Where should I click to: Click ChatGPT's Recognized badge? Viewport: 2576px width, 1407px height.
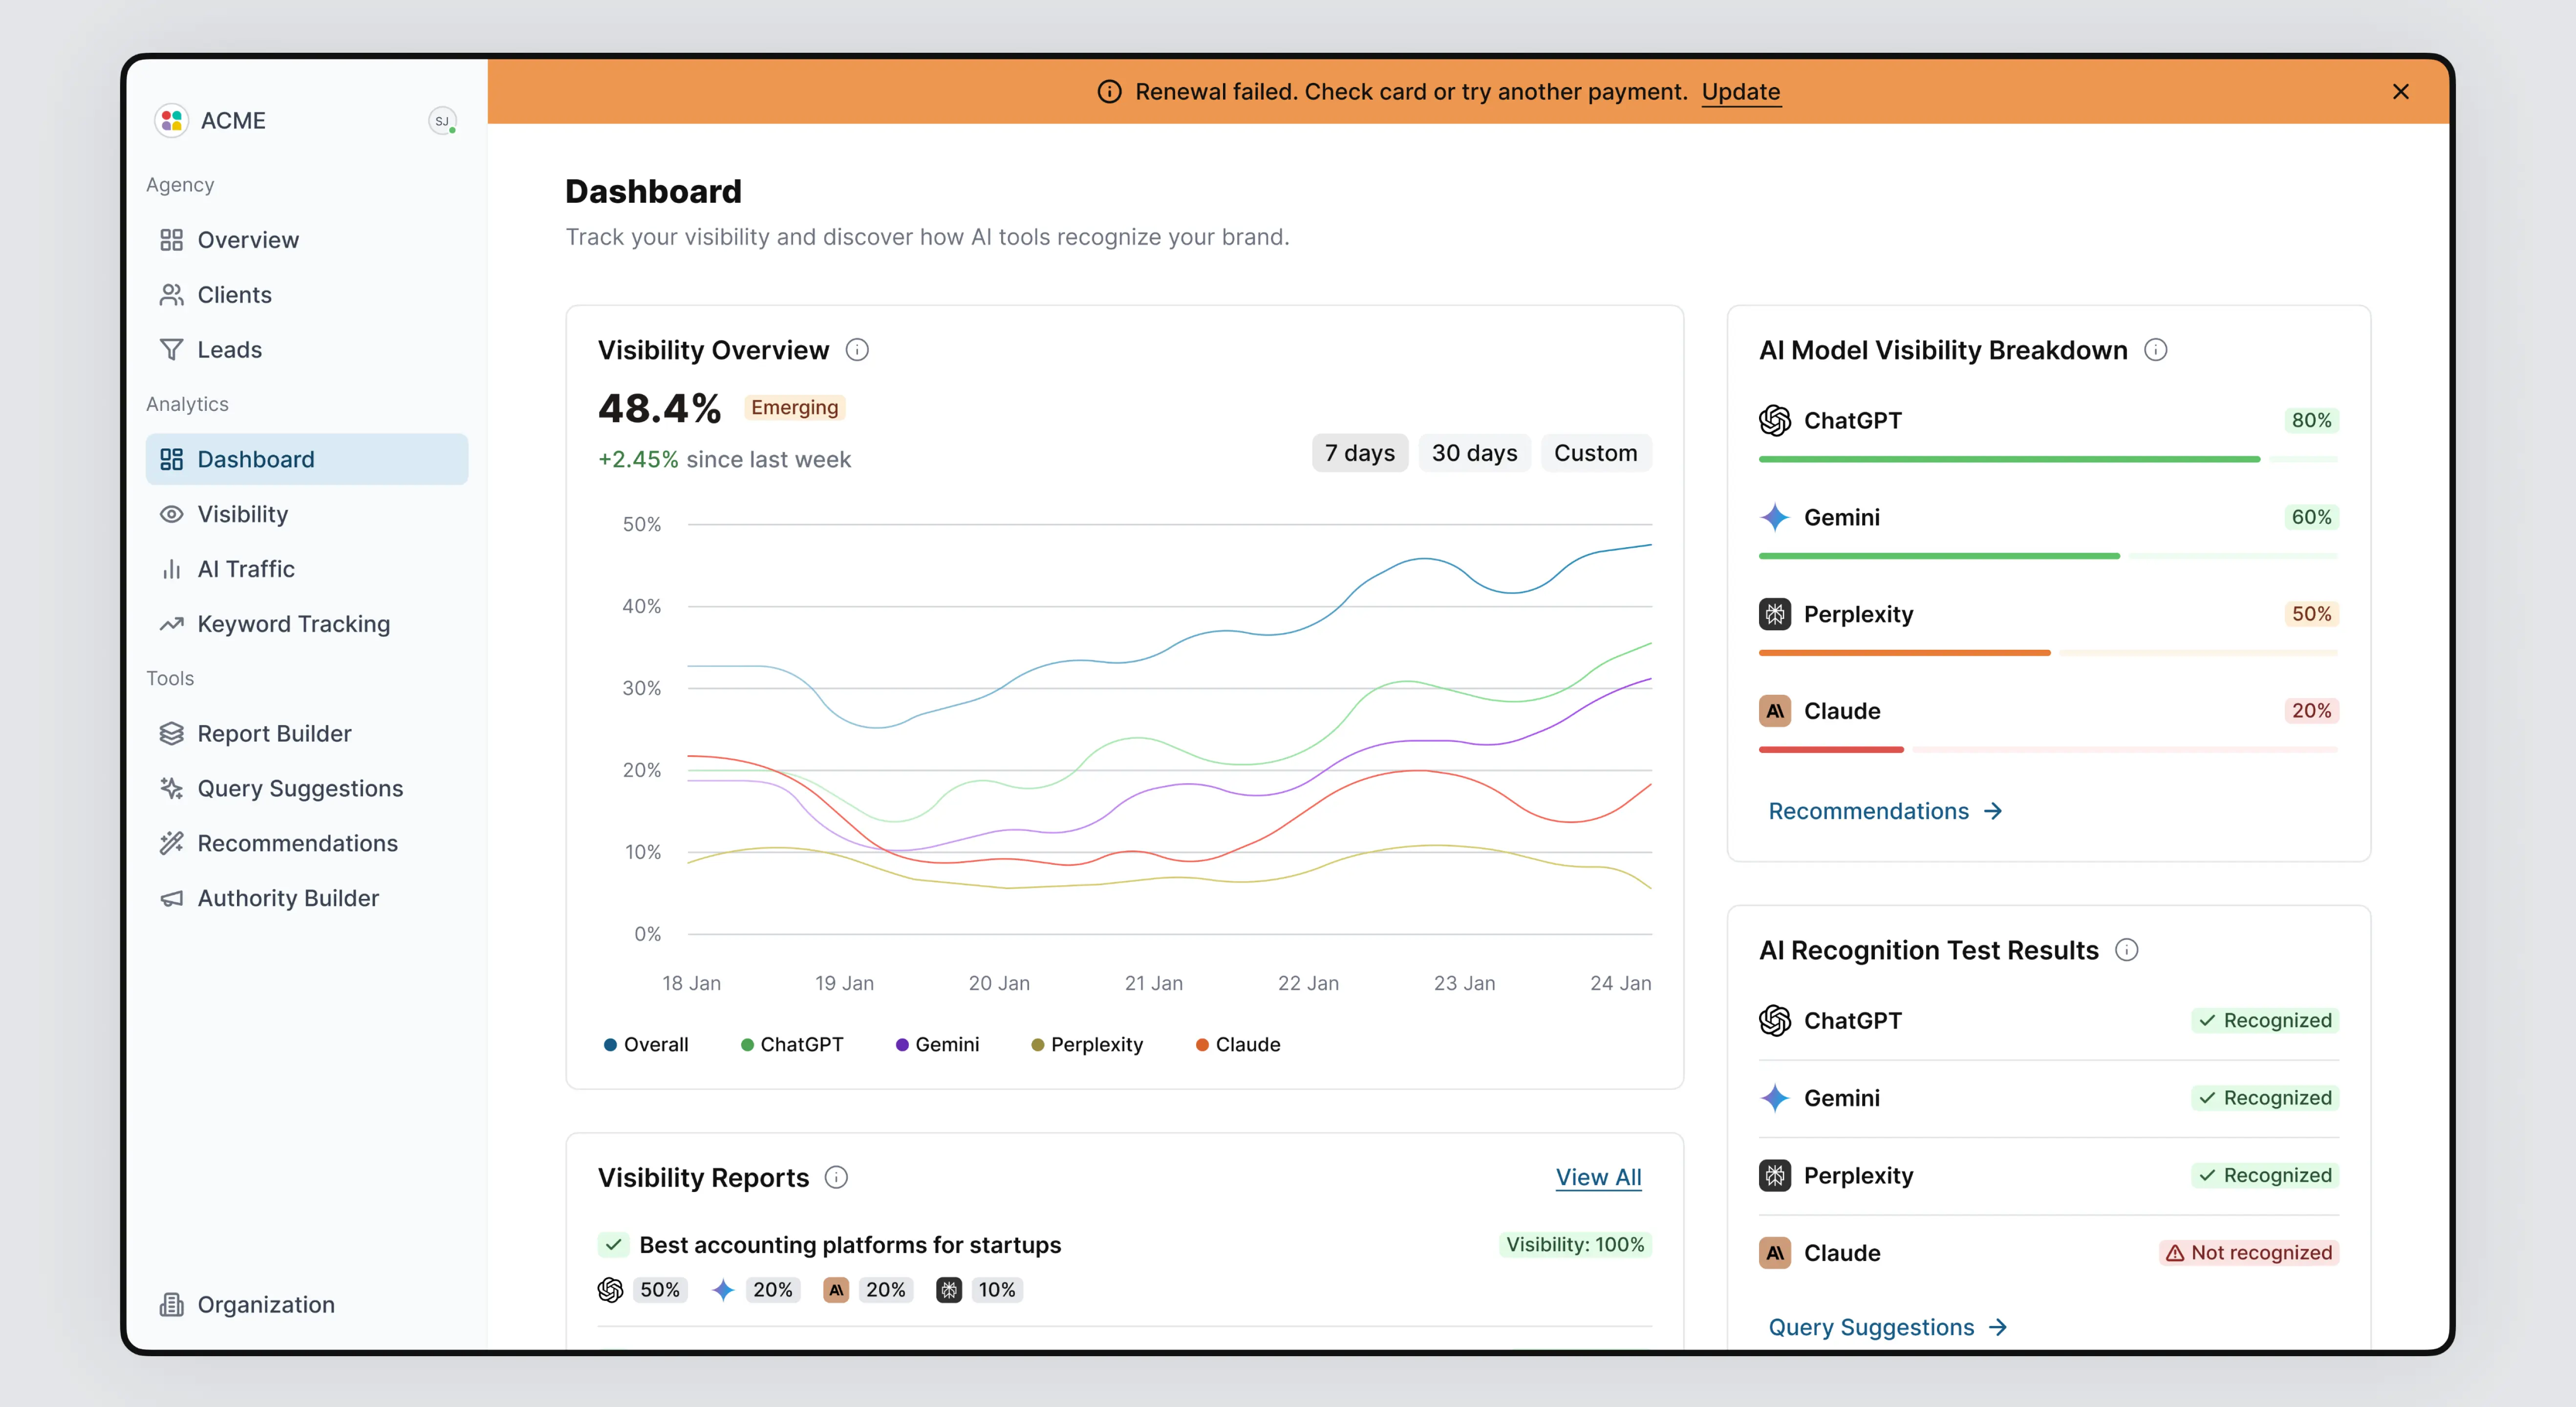pyautogui.click(x=2265, y=1020)
